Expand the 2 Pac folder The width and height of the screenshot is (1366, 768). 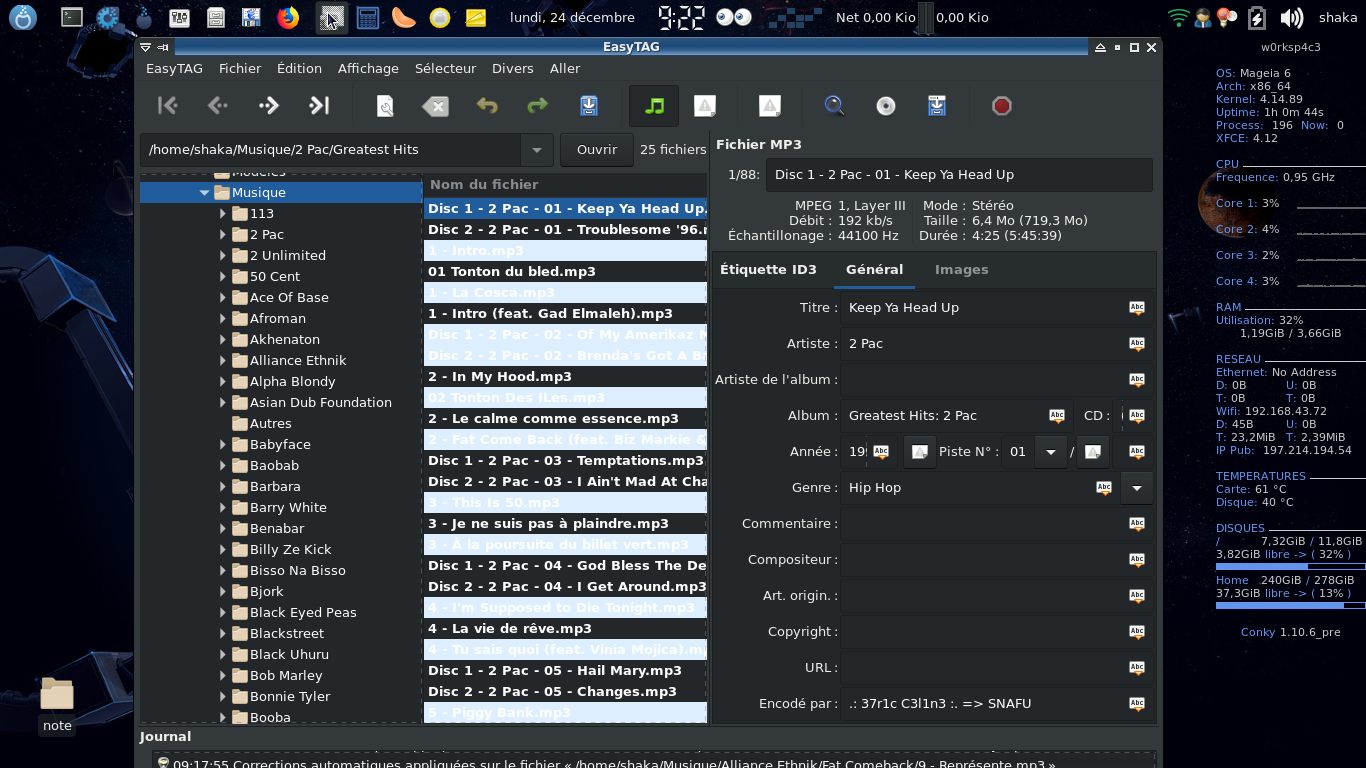coord(223,235)
